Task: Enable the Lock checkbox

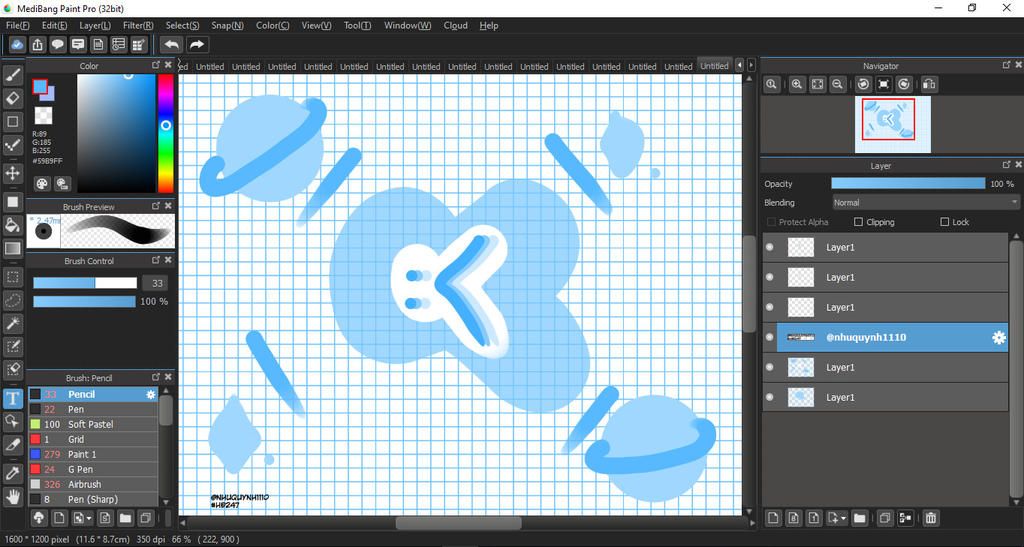Action: pos(944,222)
